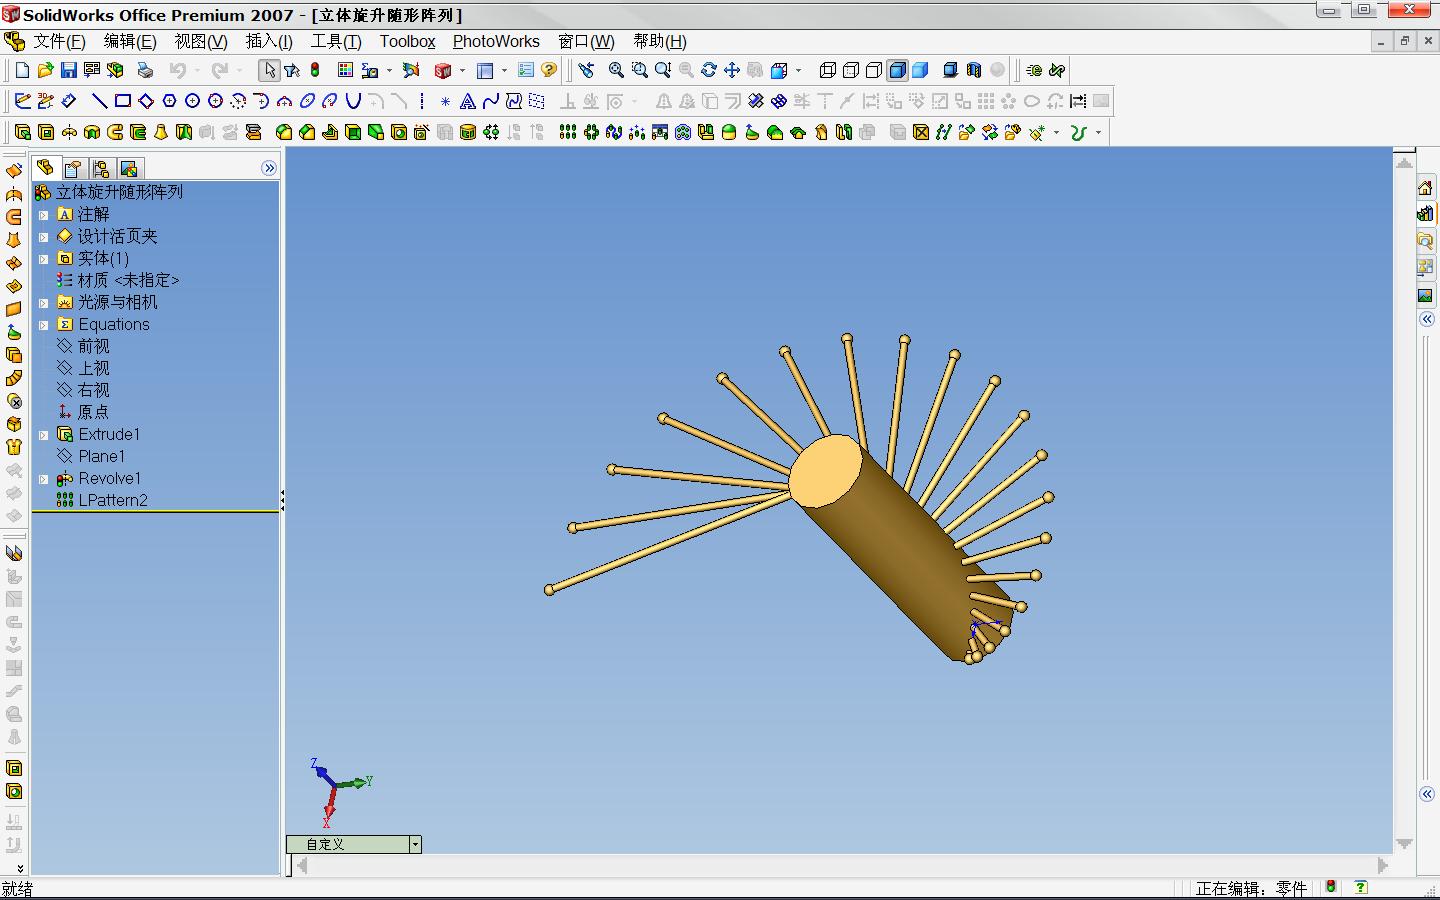The width and height of the screenshot is (1440, 900).
Task: Expand the Equations tree node
Action: [43, 325]
